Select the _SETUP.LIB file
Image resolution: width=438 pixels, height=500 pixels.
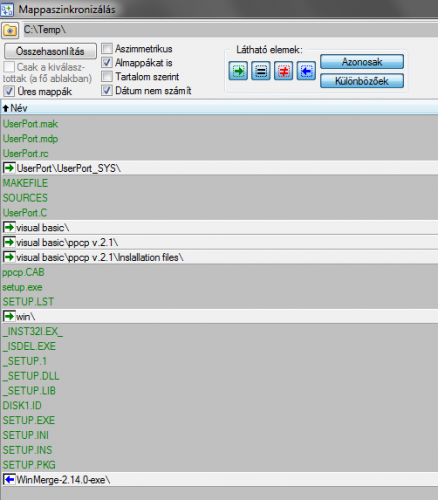[29, 391]
